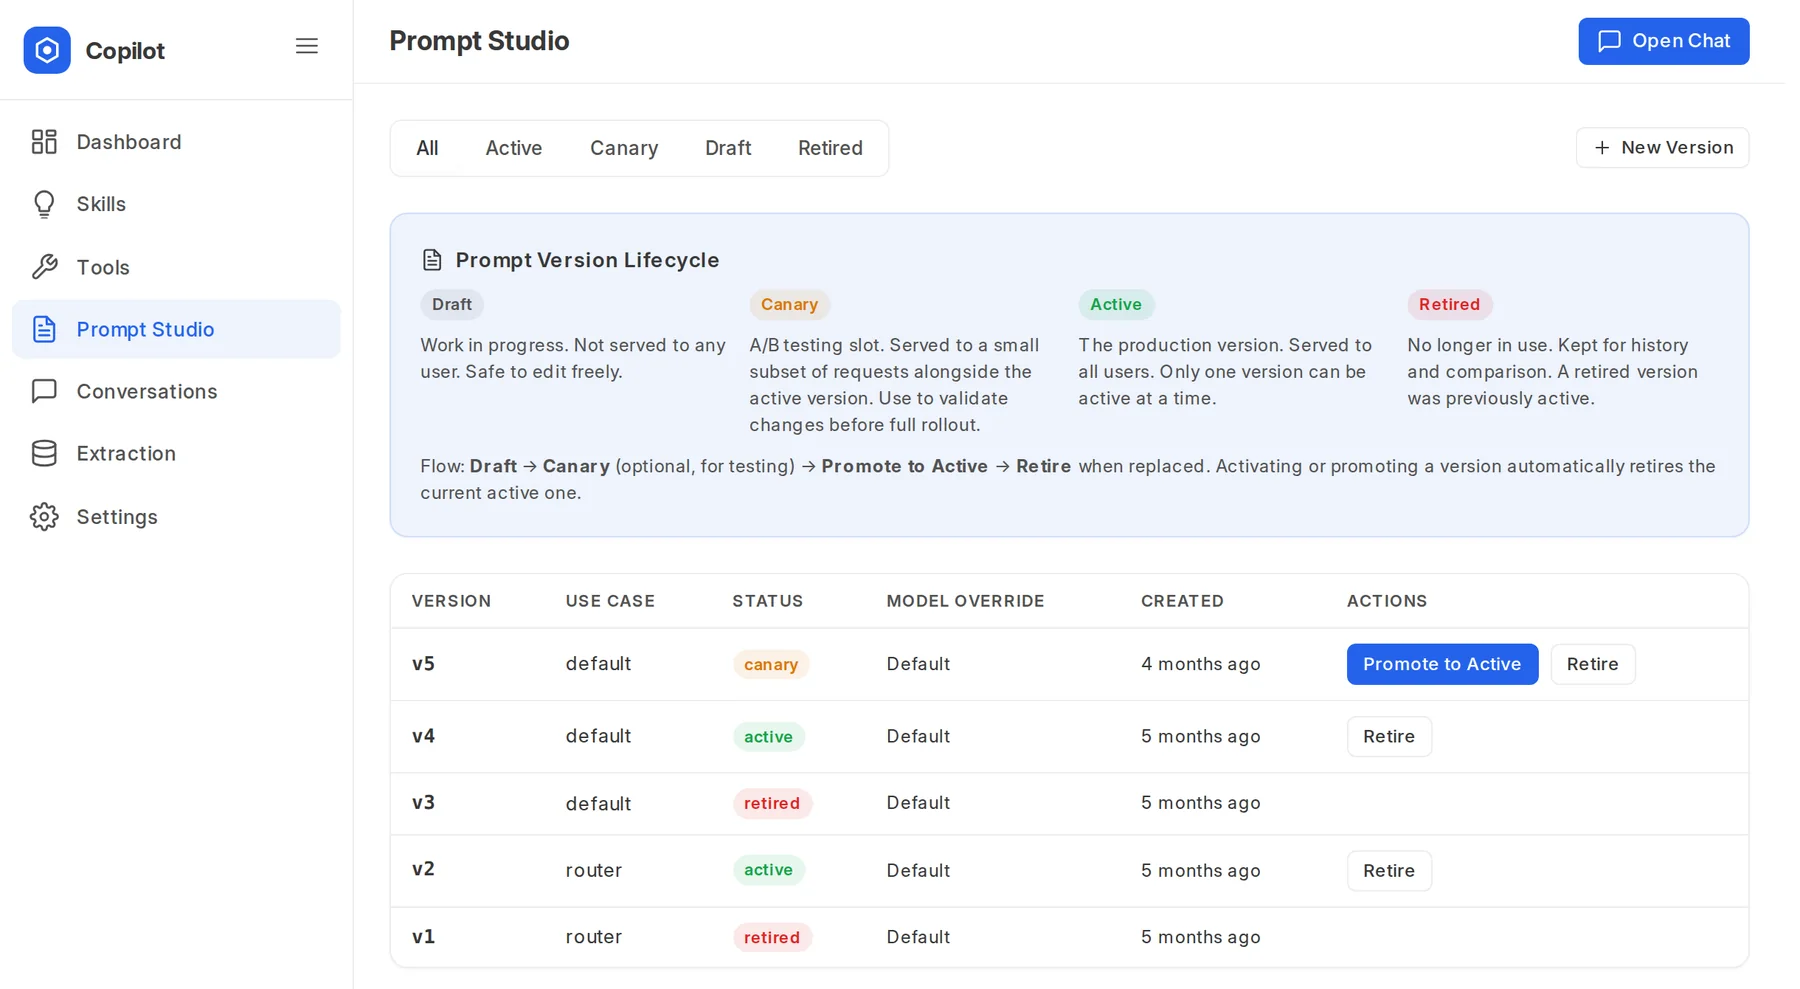Click the active status badge on v2
This screenshot has height=989, width=1800.
(768, 870)
